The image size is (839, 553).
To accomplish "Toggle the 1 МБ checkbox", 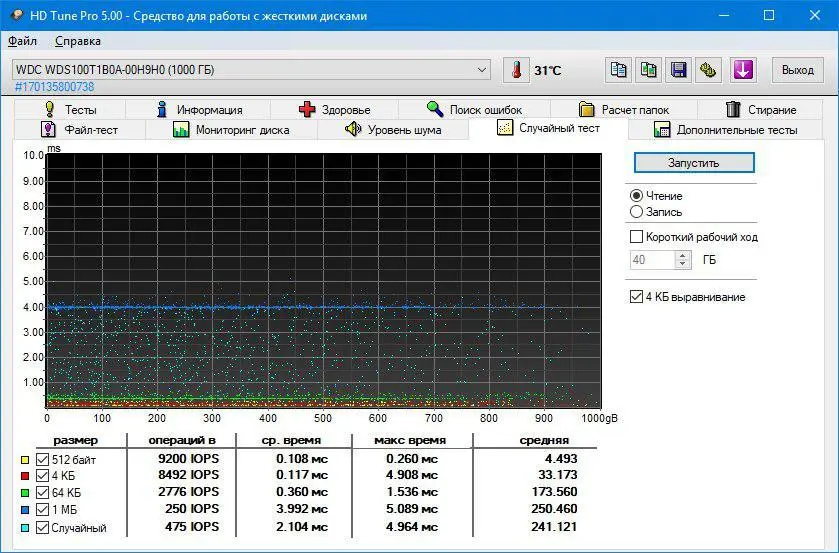I will (x=42, y=510).
